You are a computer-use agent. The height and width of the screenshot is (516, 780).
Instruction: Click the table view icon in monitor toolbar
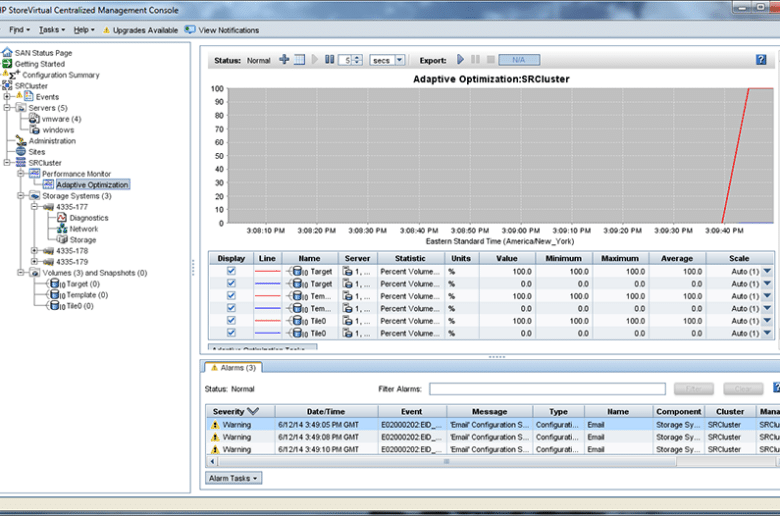pos(299,60)
